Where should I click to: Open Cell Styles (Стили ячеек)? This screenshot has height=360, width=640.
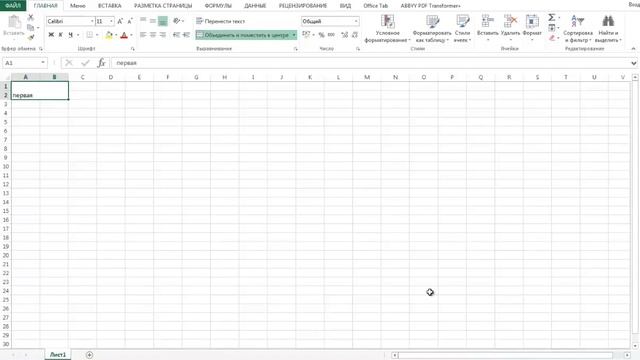(x=462, y=29)
